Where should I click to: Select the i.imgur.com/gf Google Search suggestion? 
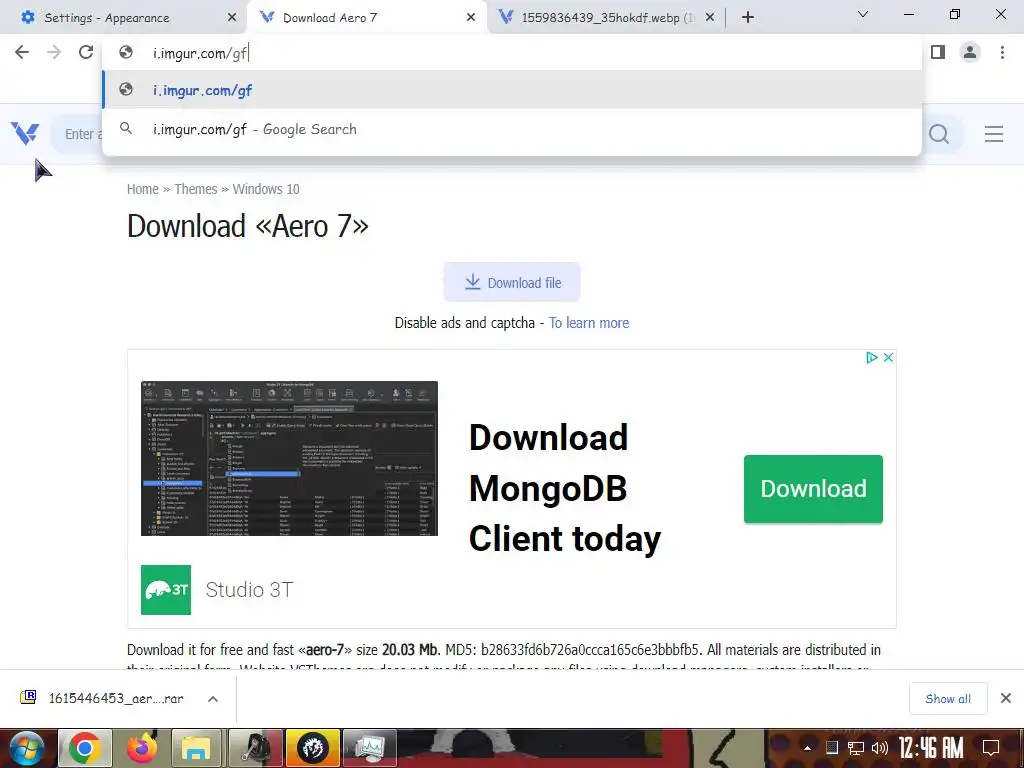512,129
